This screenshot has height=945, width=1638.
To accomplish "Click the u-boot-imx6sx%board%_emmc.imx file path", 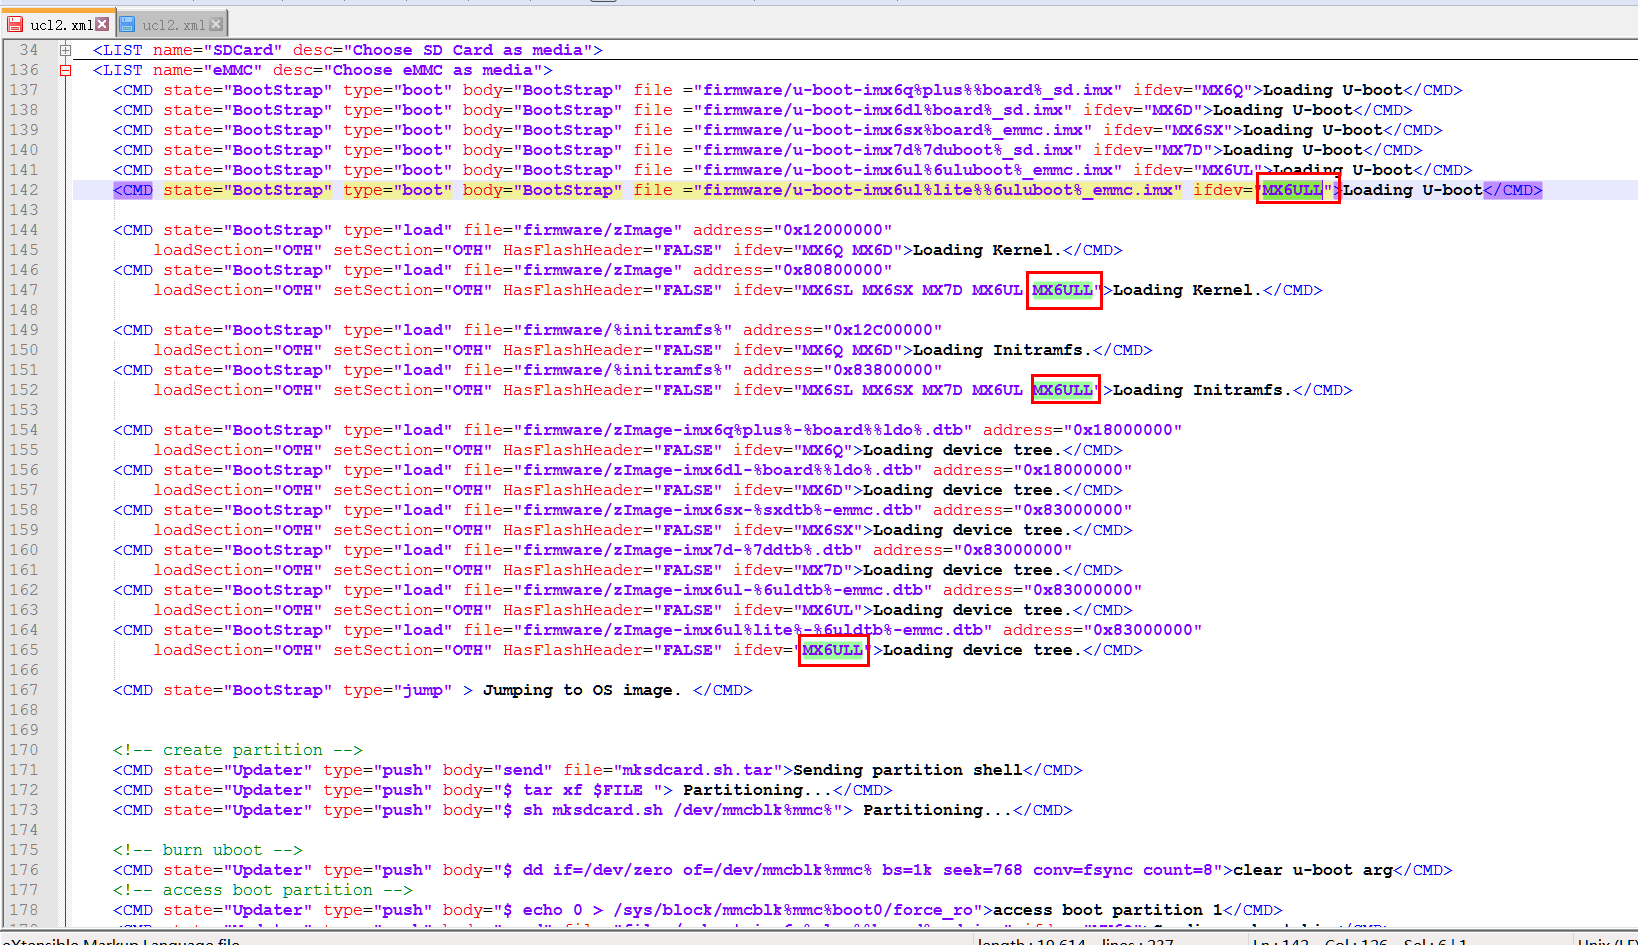I will tap(892, 130).
